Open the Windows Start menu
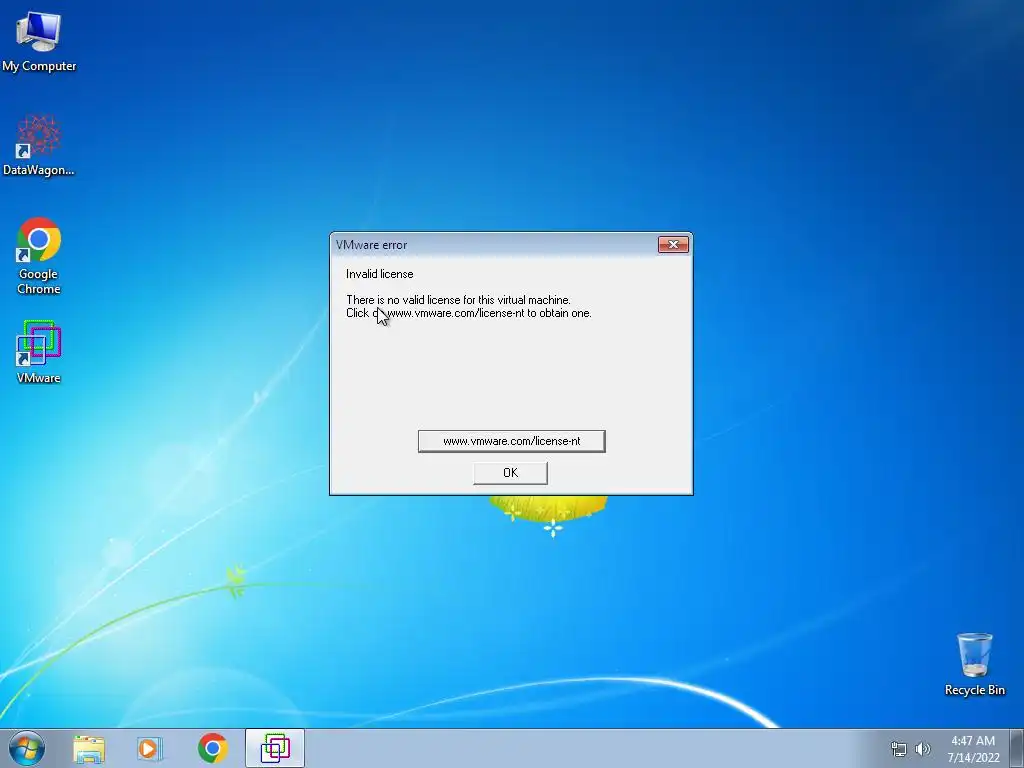This screenshot has width=1024, height=768. pos(27,748)
